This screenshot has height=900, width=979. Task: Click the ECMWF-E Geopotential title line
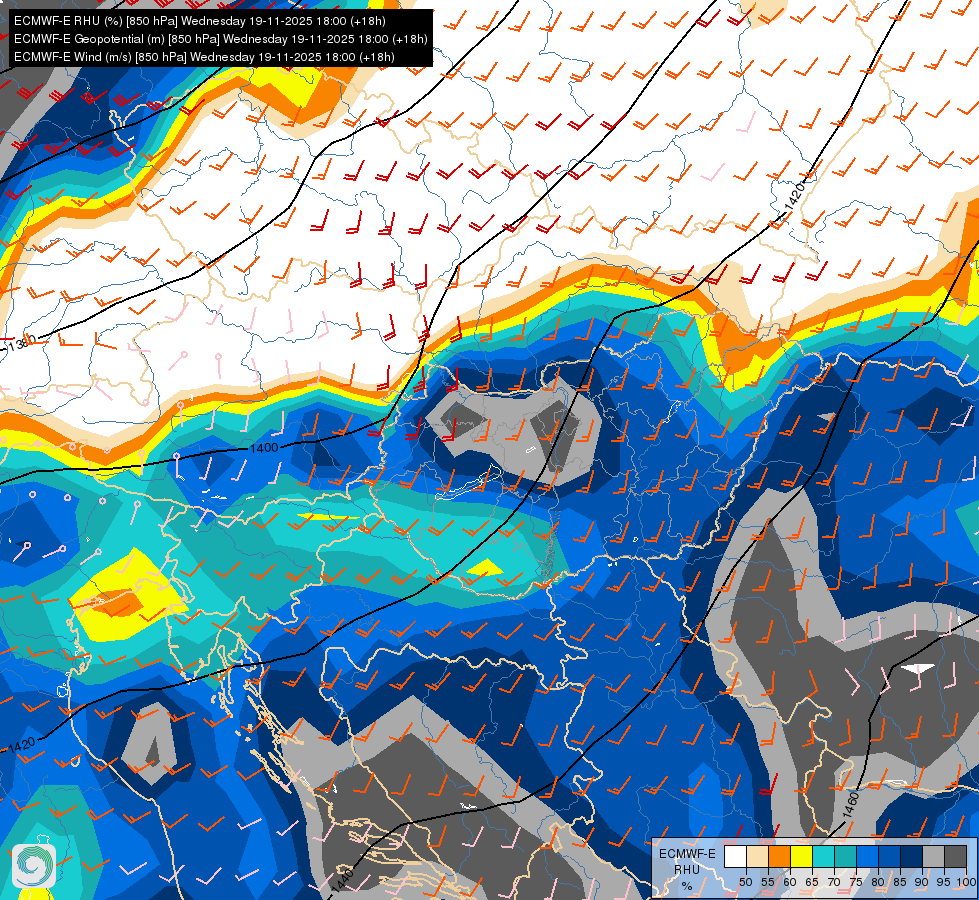point(220,39)
